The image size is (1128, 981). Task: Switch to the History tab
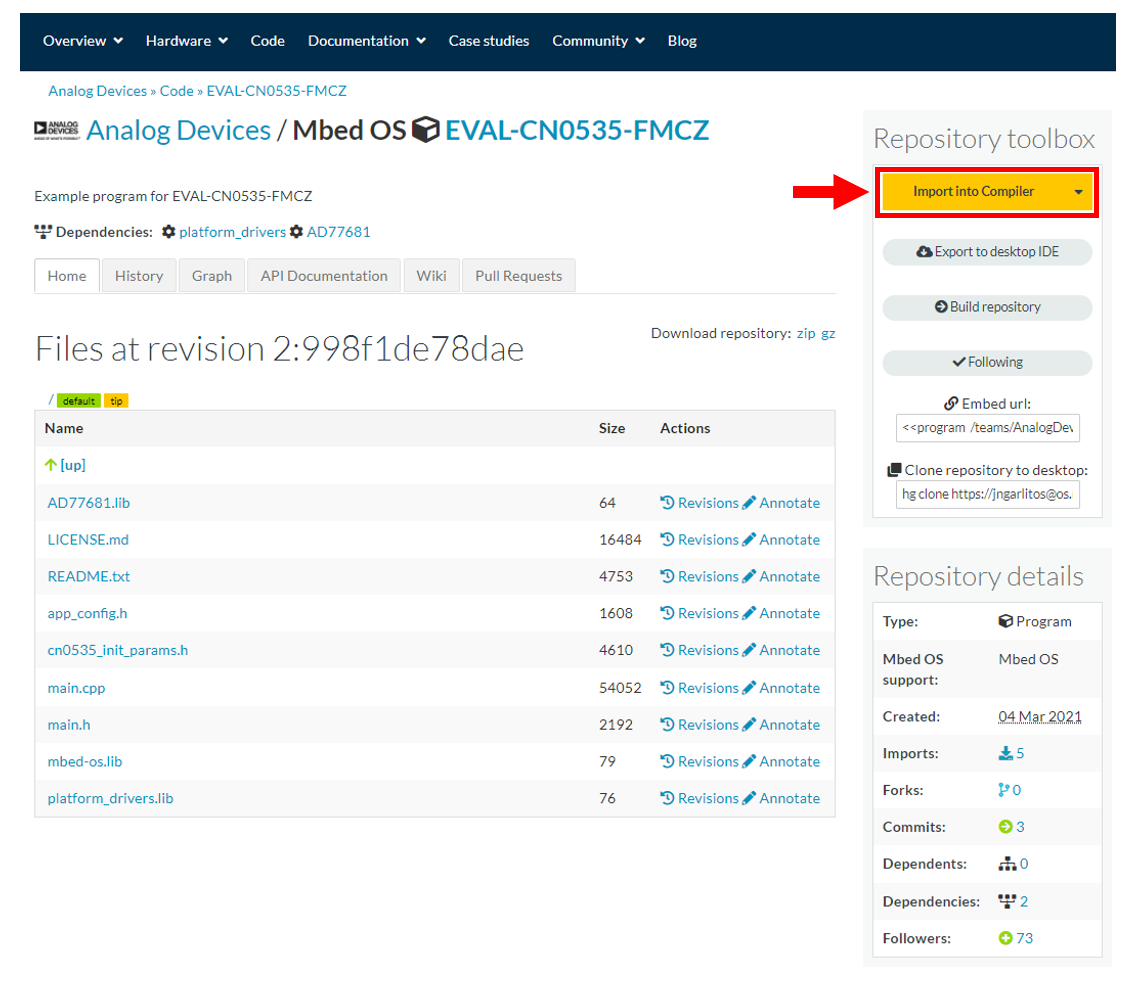click(139, 276)
